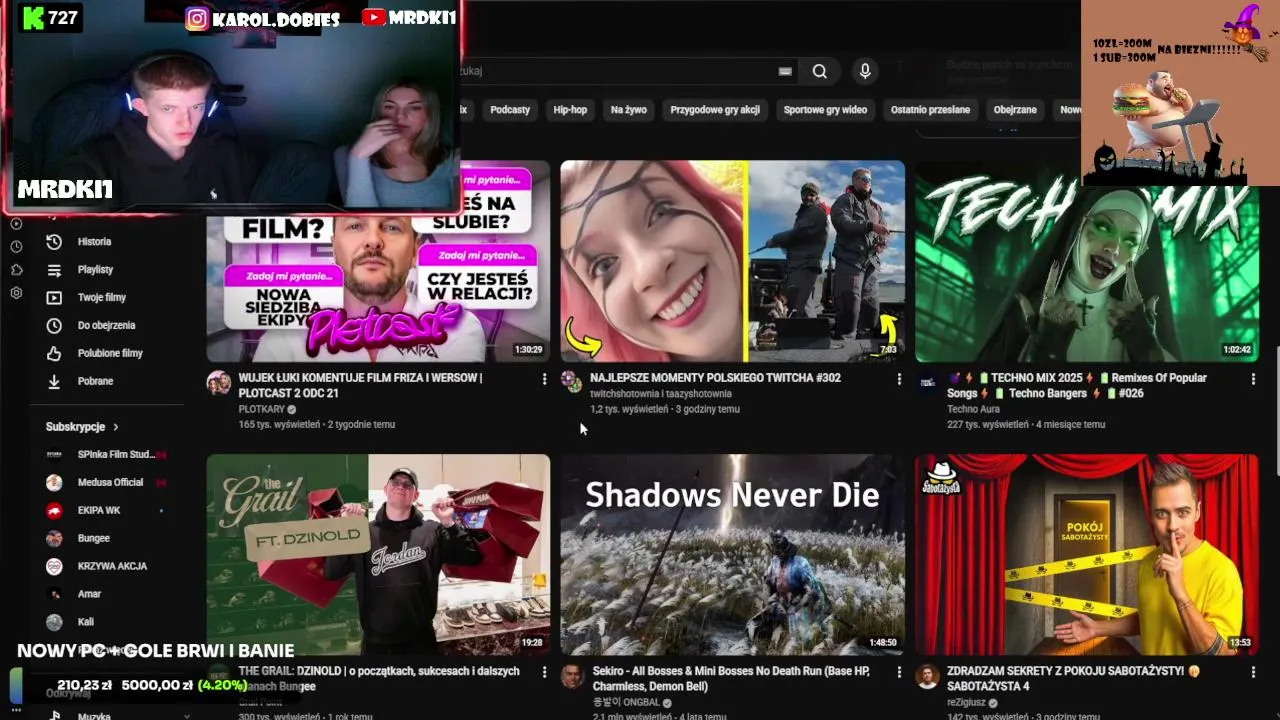Image resolution: width=1280 pixels, height=720 pixels.
Task: Click the puzzle-piece icon in narrow left strip
Action: (16, 270)
